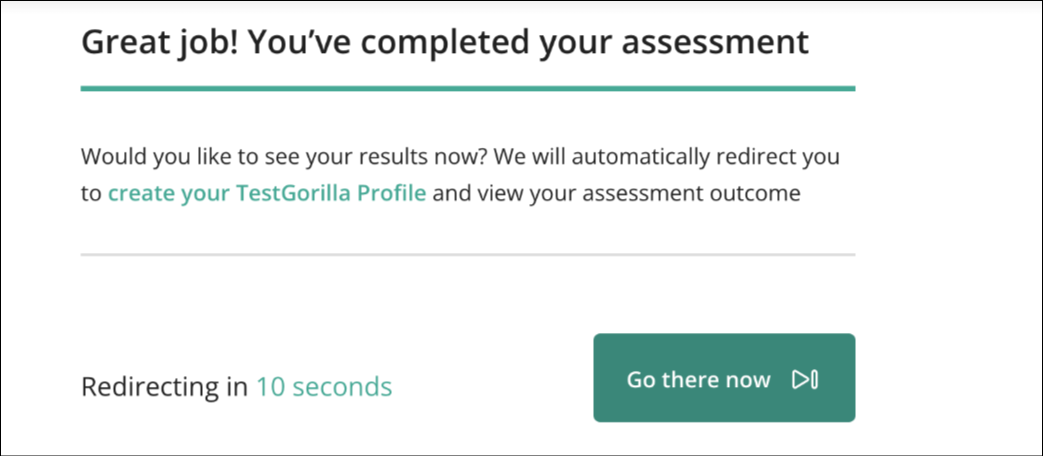
Task: Click the words create your in link
Action: point(170,193)
